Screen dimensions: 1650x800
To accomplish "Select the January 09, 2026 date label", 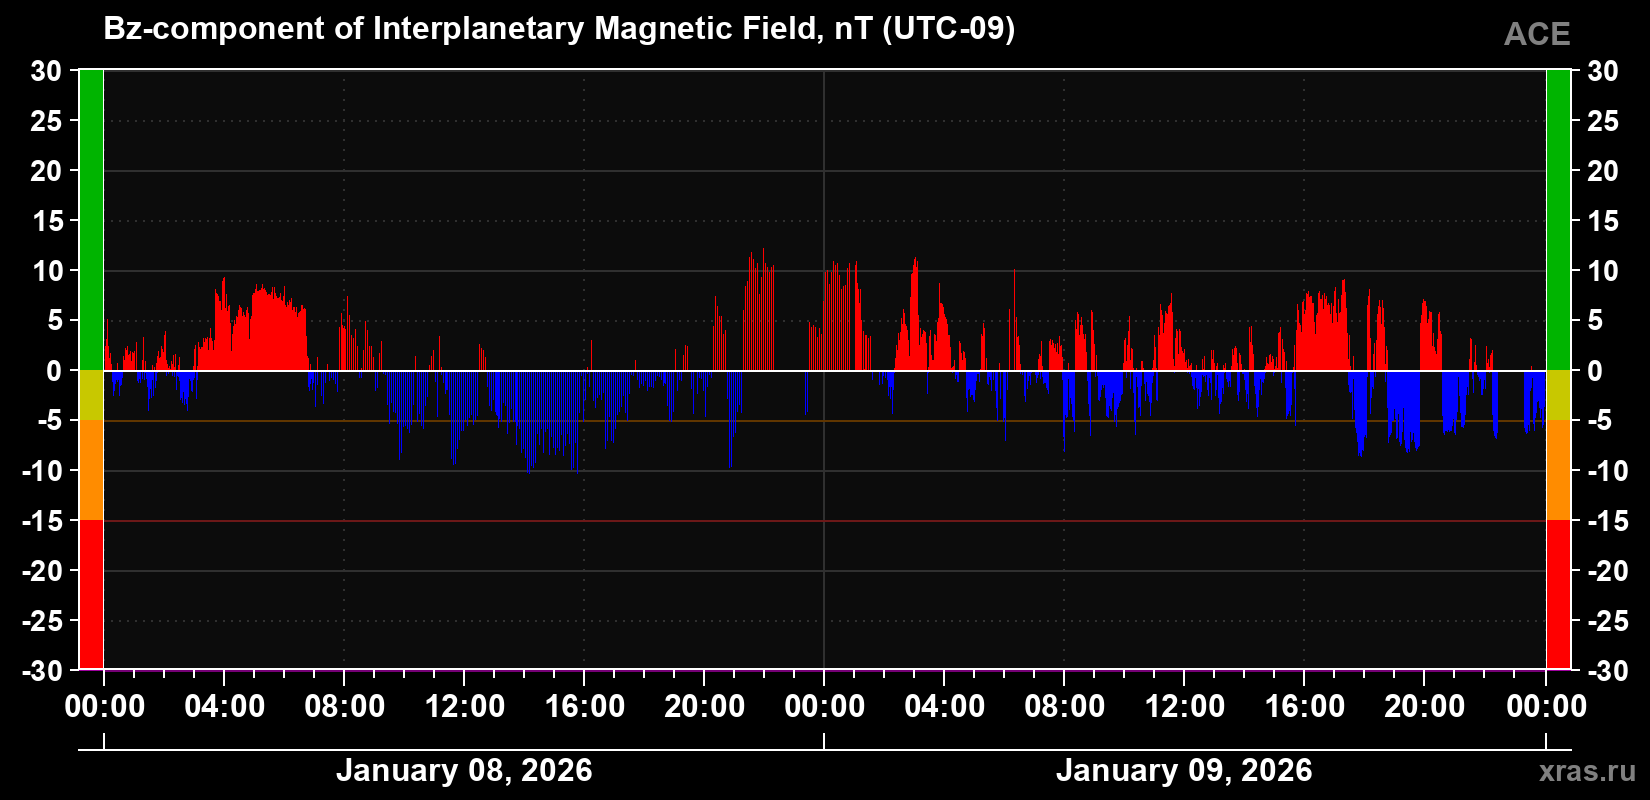I will coord(1184,771).
